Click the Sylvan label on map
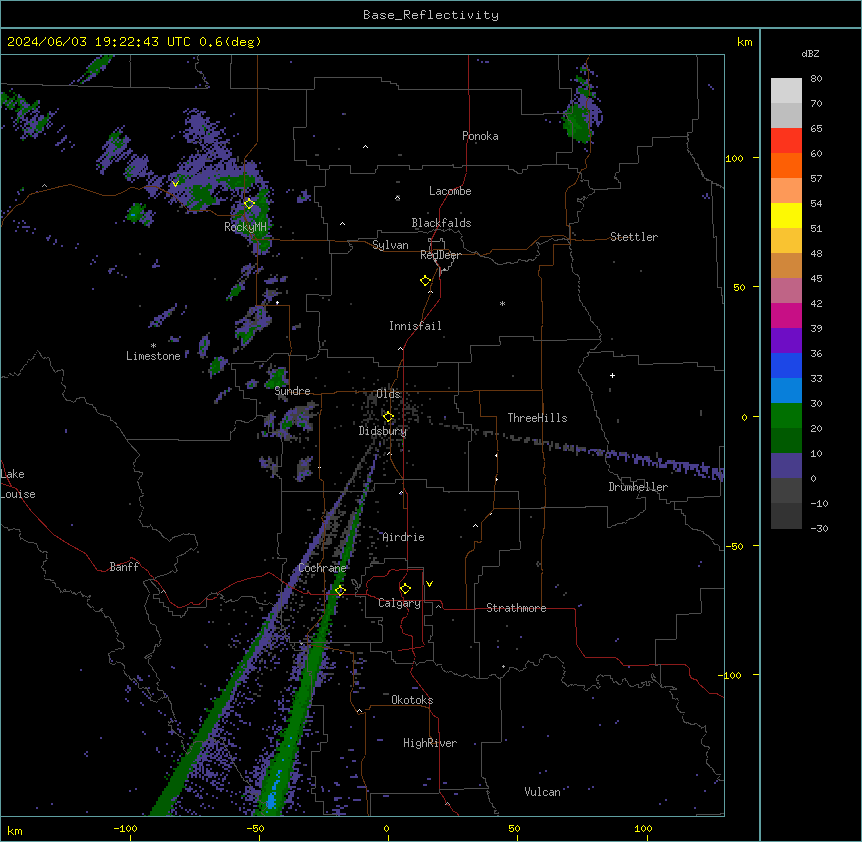 [390, 245]
